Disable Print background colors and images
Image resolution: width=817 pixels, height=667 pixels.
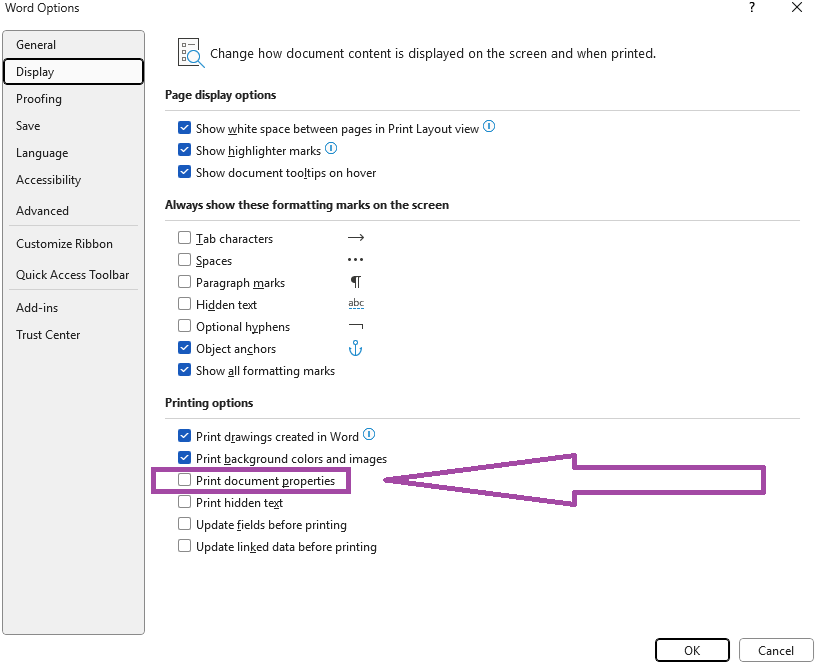coord(184,458)
